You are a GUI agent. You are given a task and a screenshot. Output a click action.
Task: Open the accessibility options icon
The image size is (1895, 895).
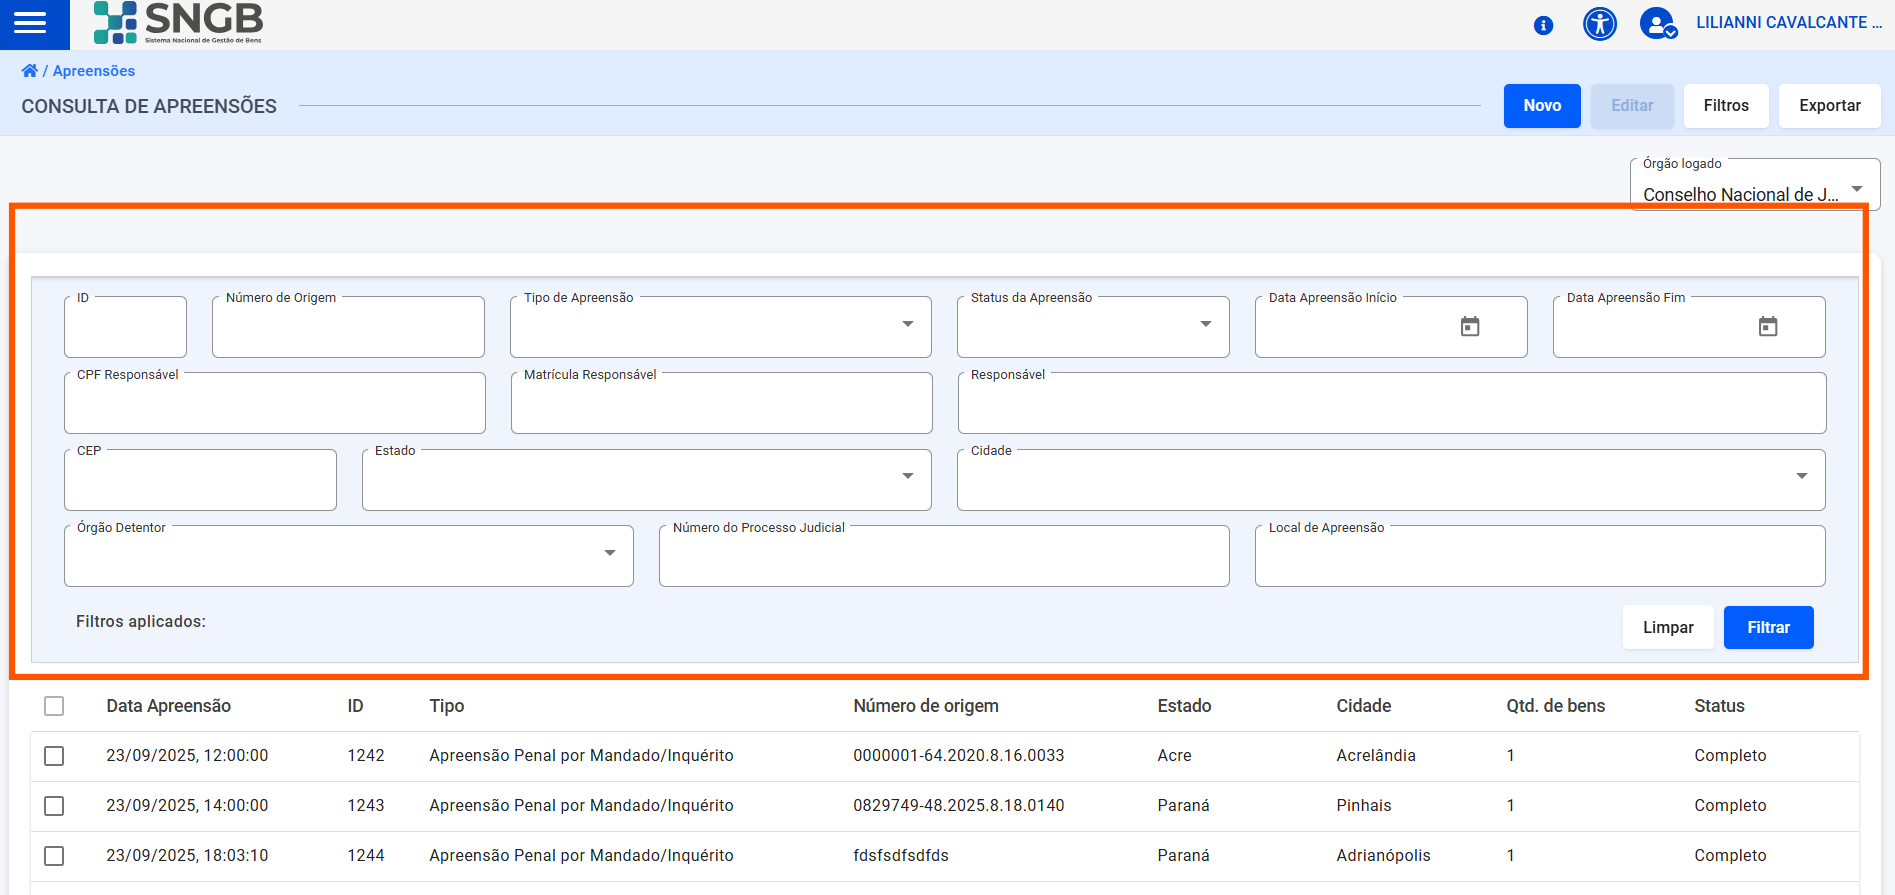pos(1599,24)
